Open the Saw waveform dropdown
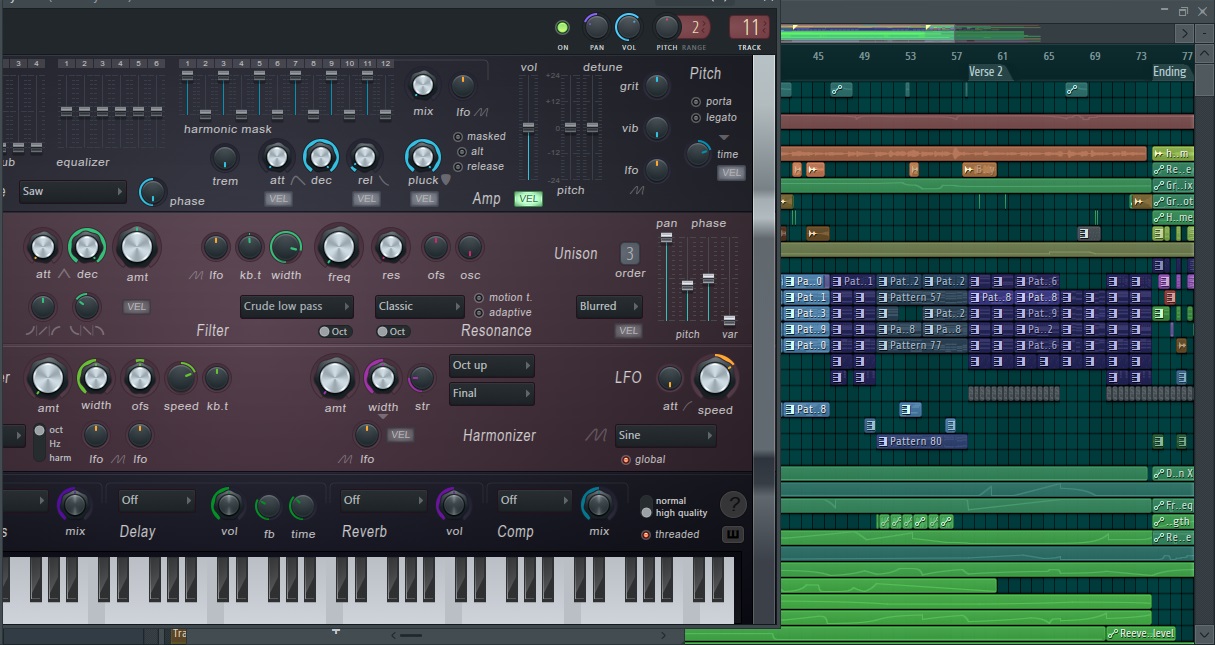The width and height of the screenshot is (1215, 645). click(x=72, y=191)
